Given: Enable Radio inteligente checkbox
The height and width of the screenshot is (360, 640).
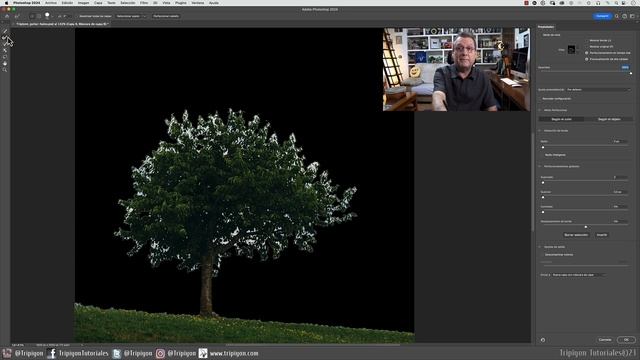Looking at the screenshot, I should point(542,155).
